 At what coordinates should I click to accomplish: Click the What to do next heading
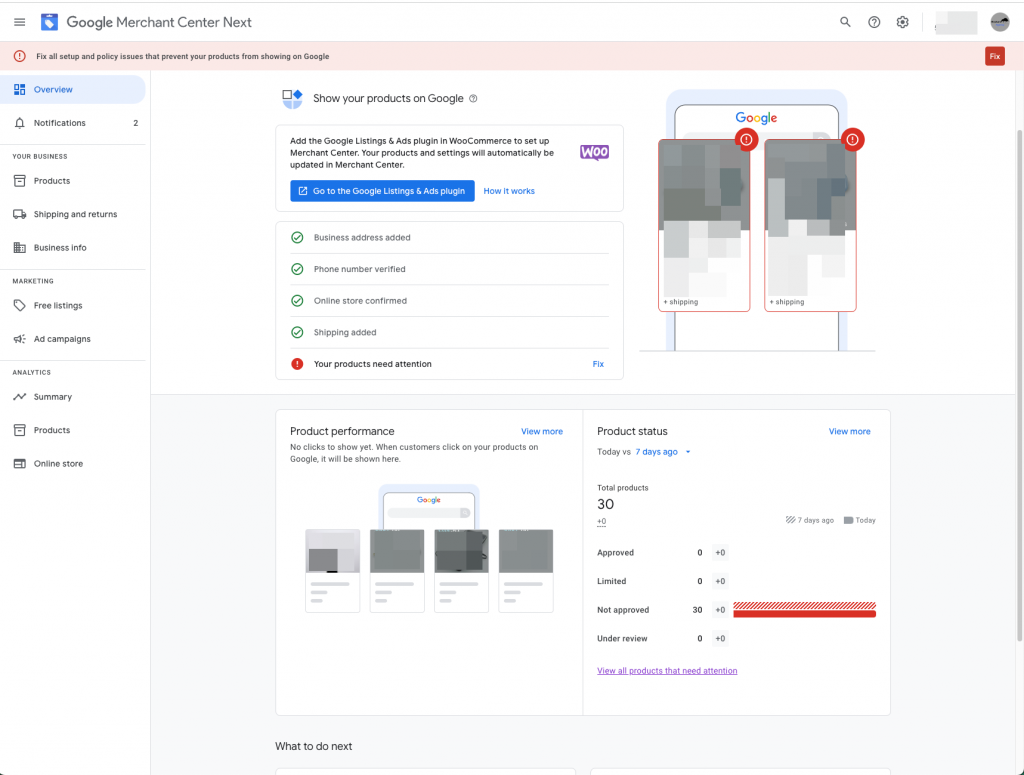313,746
